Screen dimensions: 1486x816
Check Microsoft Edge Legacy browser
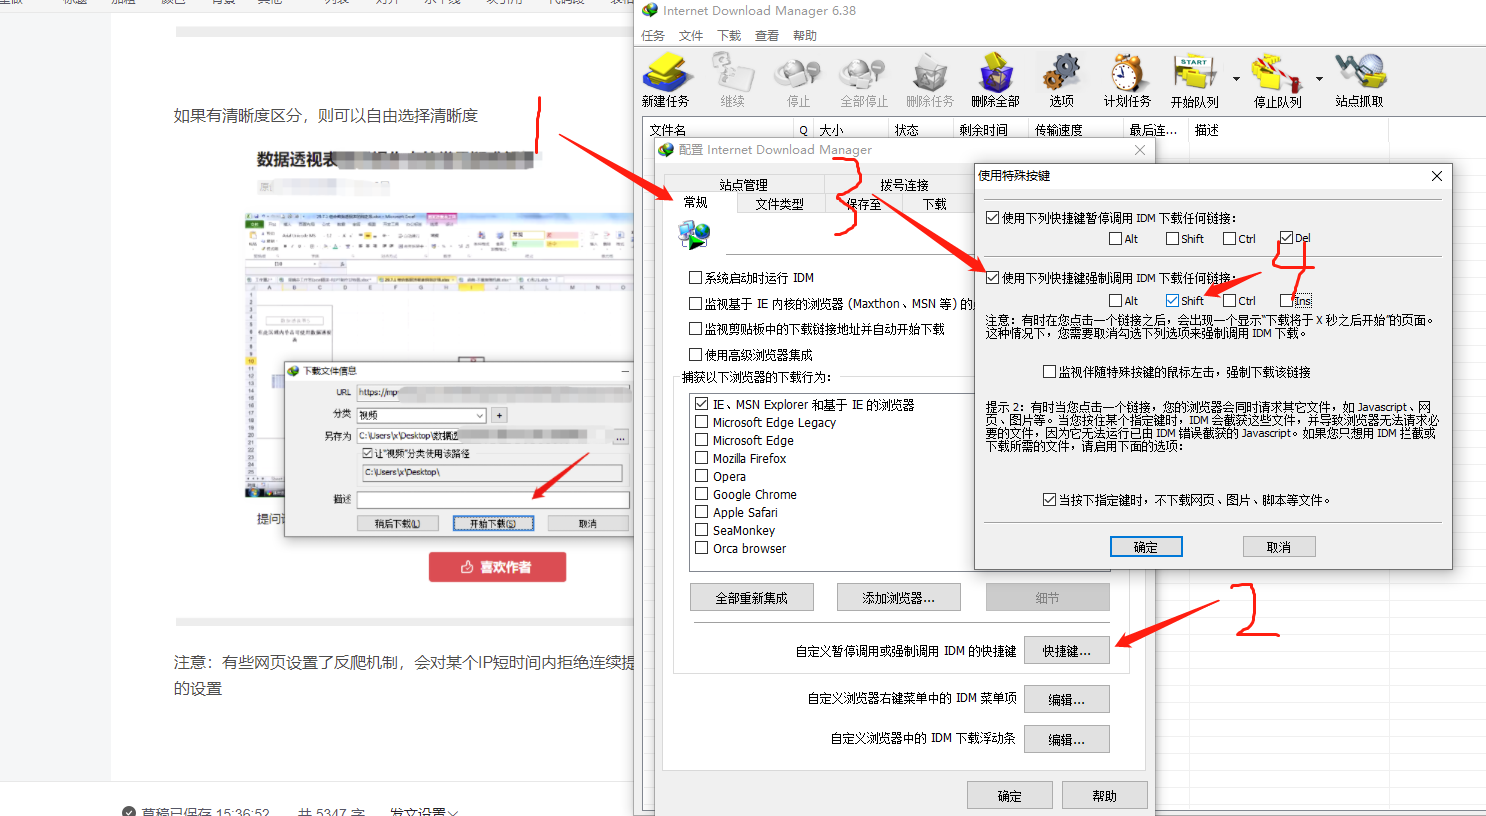(702, 423)
